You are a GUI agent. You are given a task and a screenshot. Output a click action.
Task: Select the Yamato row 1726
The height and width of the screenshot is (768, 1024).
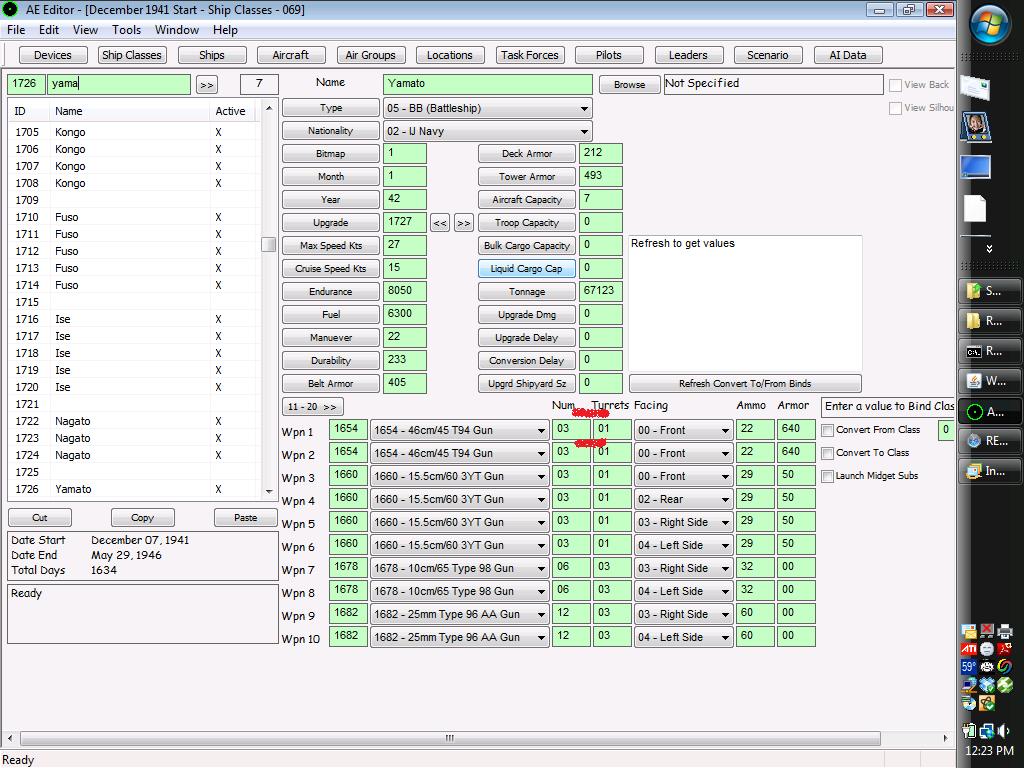tap(135, 489)
